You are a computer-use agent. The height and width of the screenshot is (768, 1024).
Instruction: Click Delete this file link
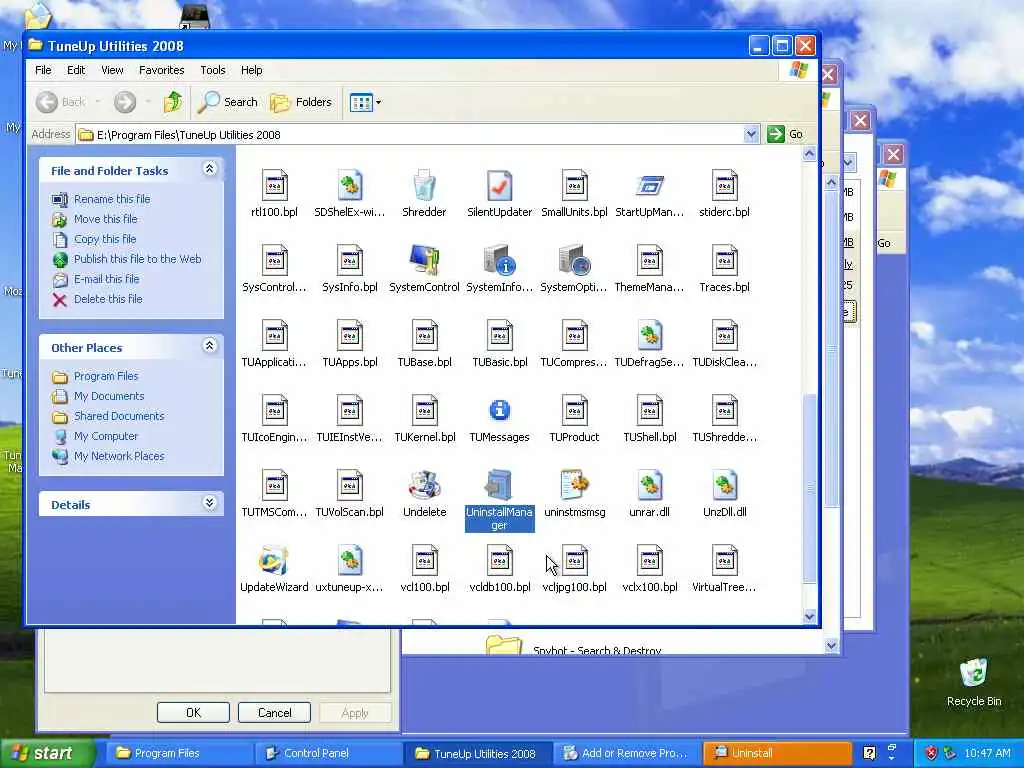[x=108, y=299]
